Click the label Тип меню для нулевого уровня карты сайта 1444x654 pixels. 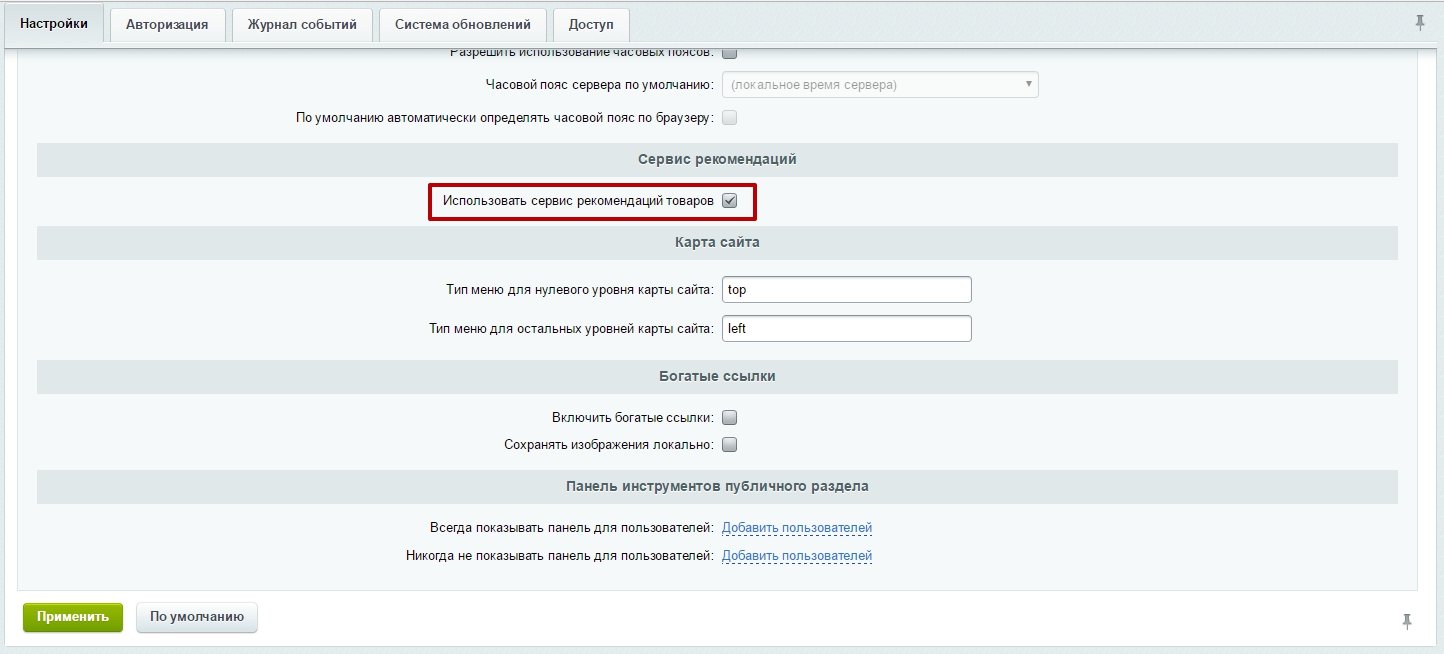tap(580, 290)
